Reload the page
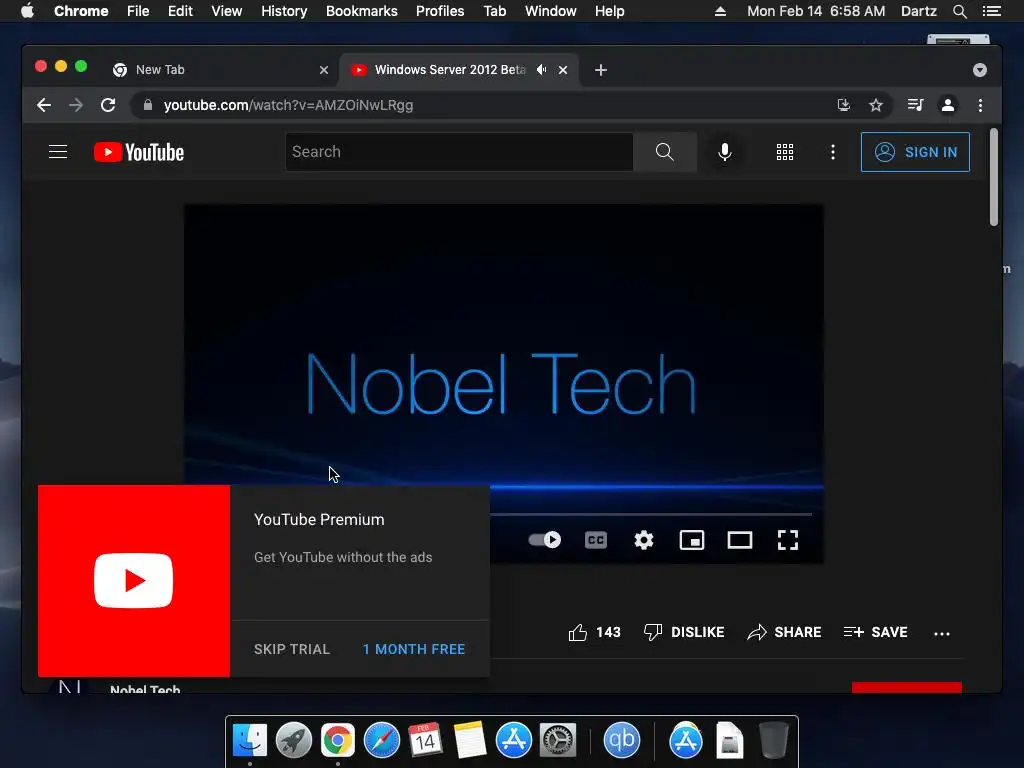Viewport: 1024px width, 768px height. 108,105
